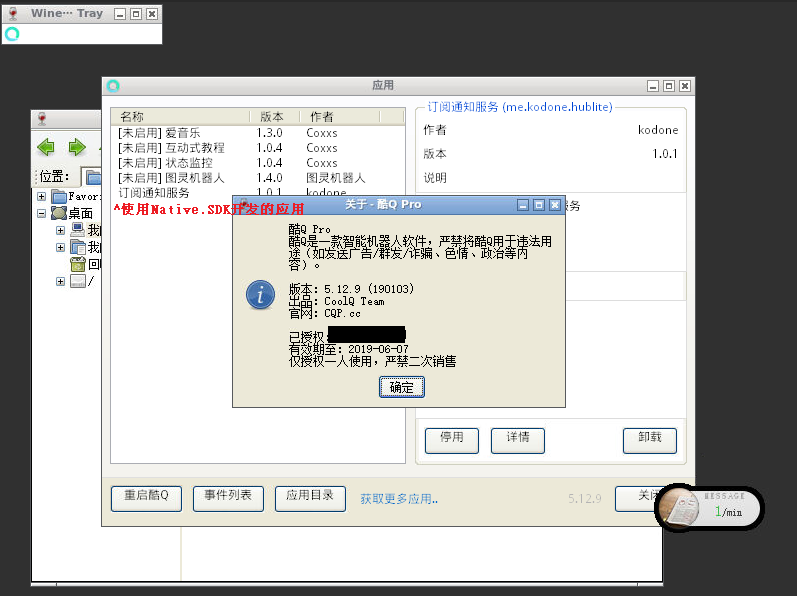Screen dimensions: 797x596
Task: Expand the documents node under 桌面
Action: coord(60,247)
